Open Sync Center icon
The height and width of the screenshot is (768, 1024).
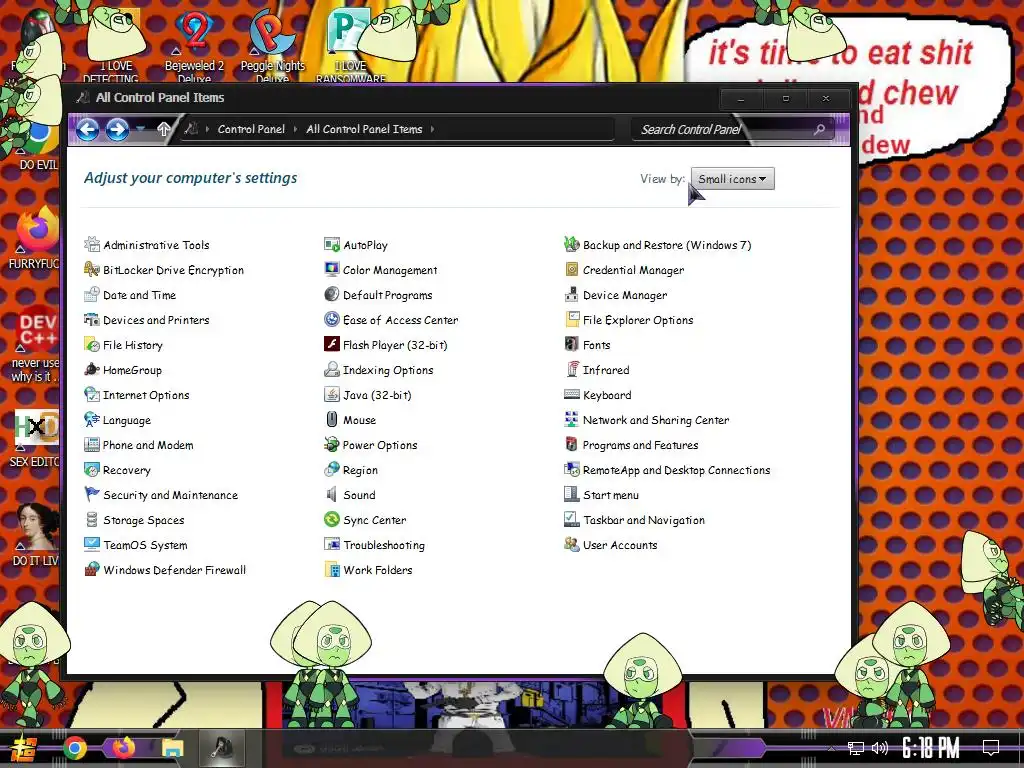[332, 520]
